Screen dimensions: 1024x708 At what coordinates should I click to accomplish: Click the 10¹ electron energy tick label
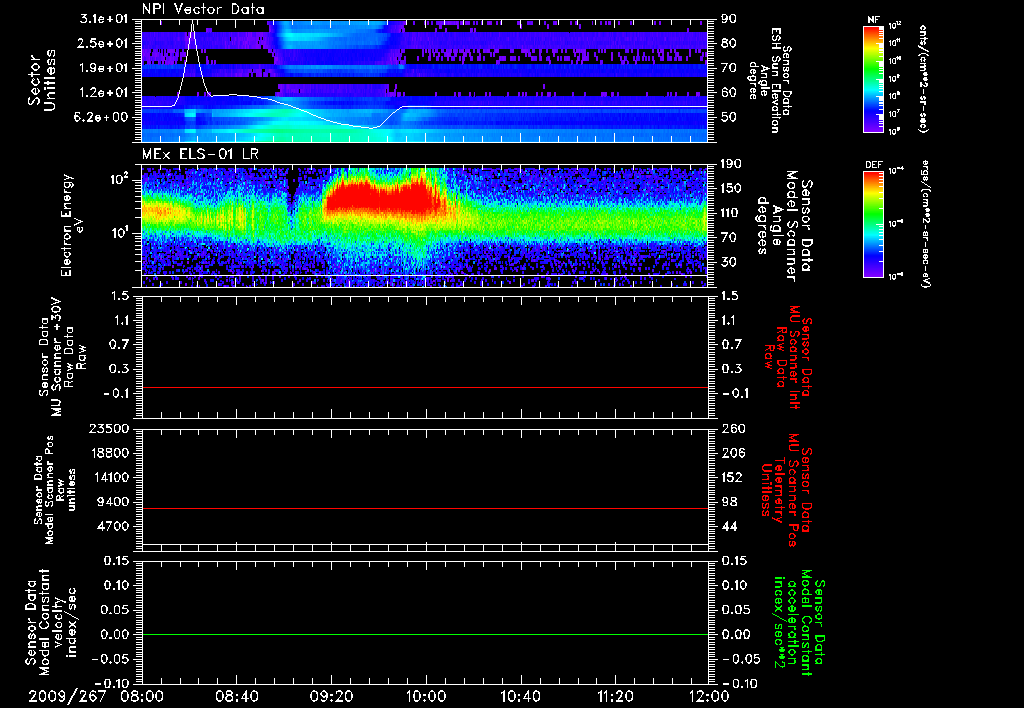click(x=122, y=233)
